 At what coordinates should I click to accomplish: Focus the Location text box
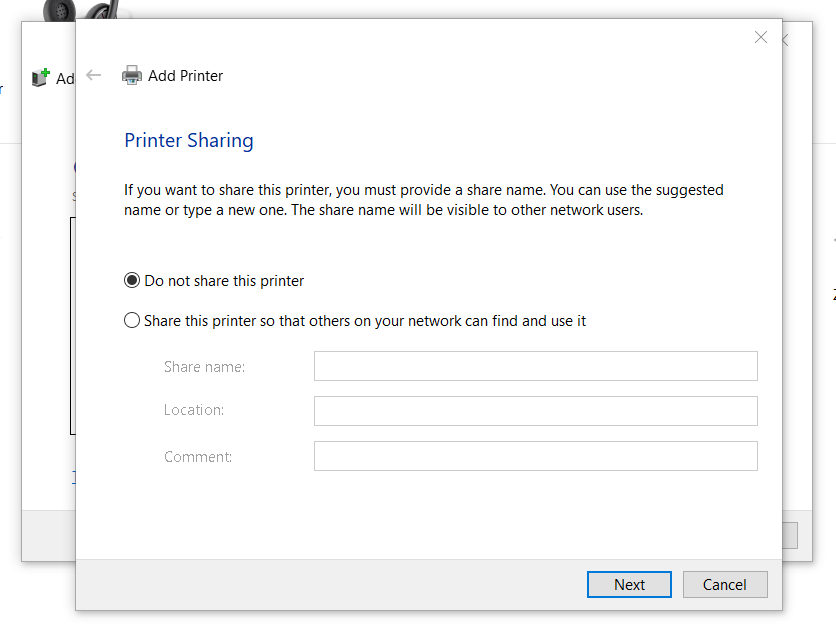point(535,411)
